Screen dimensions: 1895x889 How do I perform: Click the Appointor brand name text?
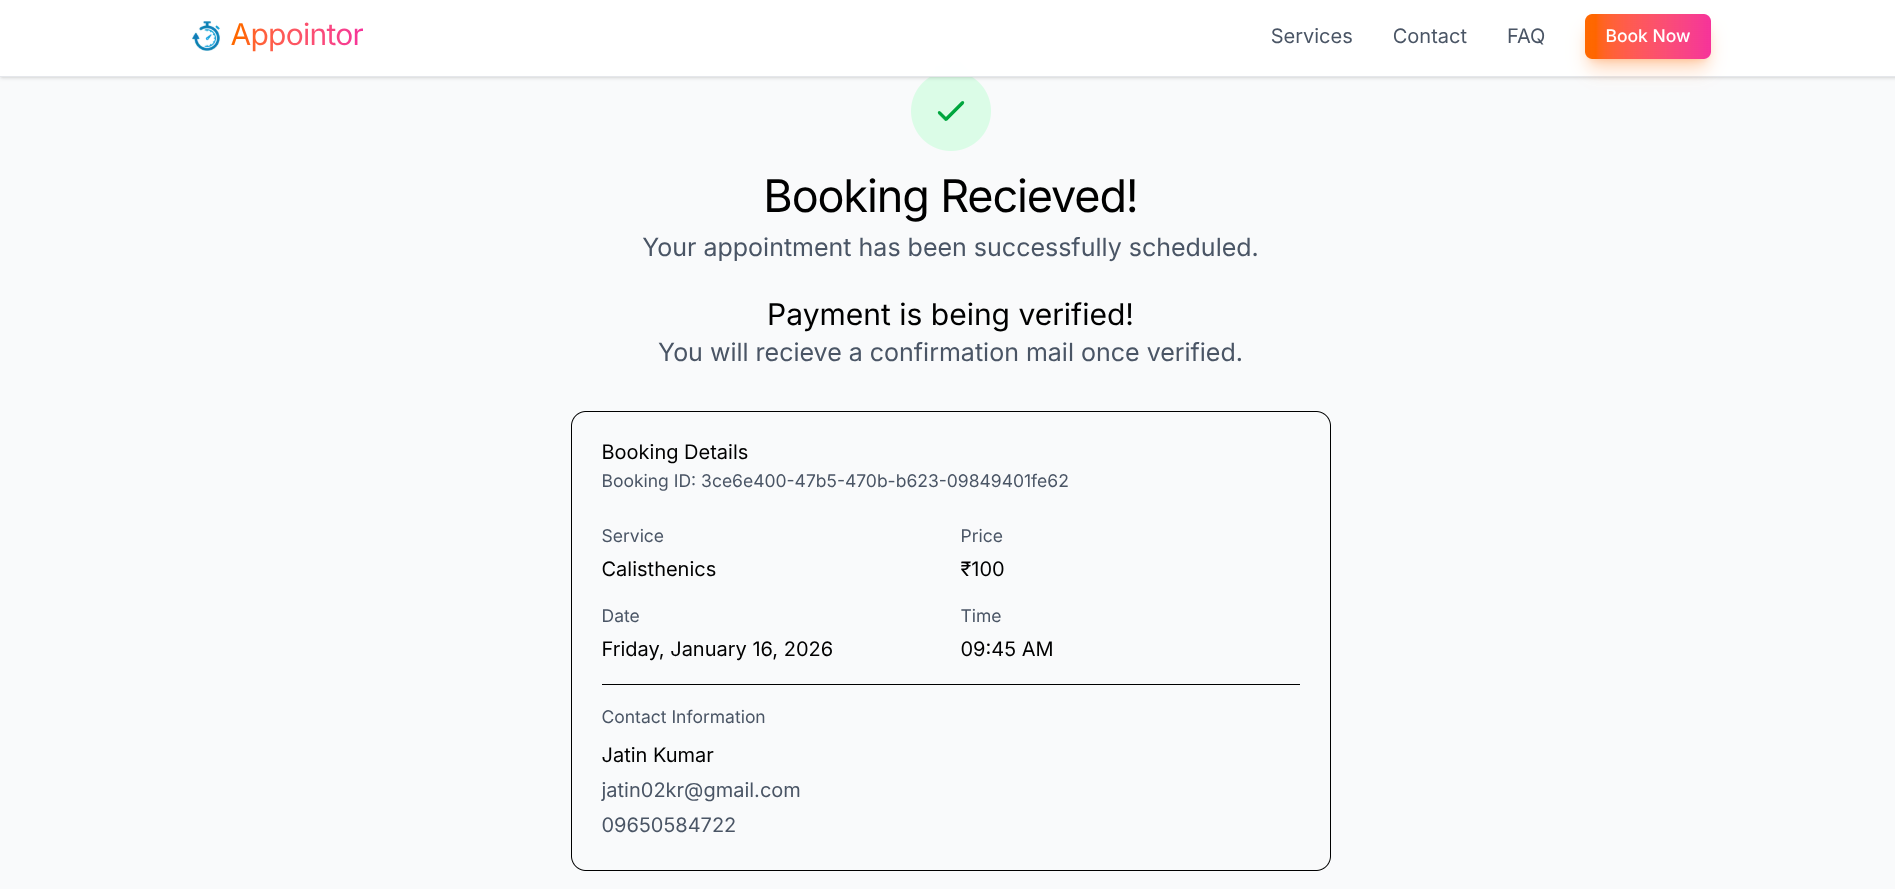297,36
